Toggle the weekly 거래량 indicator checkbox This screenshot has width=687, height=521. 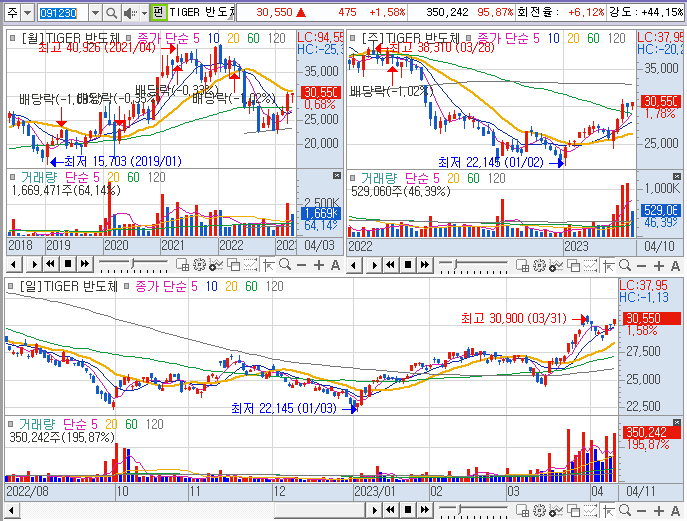pyautogui.click(x=353, y=178)
